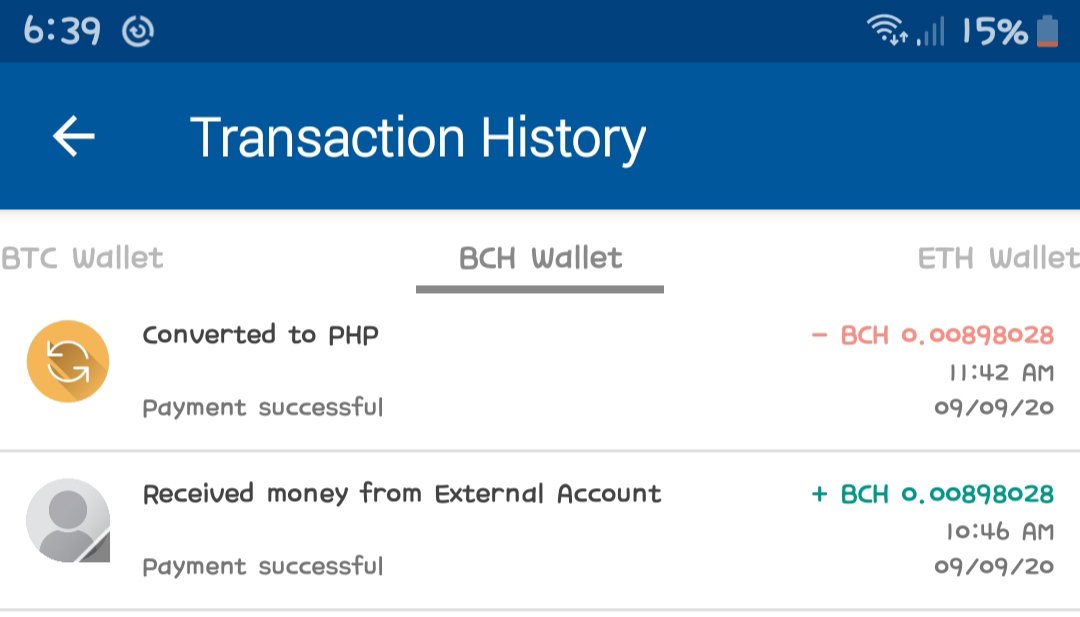Tap the orange convert currency icon
This screenshot has height=617, width=1080.
point(68,361)
